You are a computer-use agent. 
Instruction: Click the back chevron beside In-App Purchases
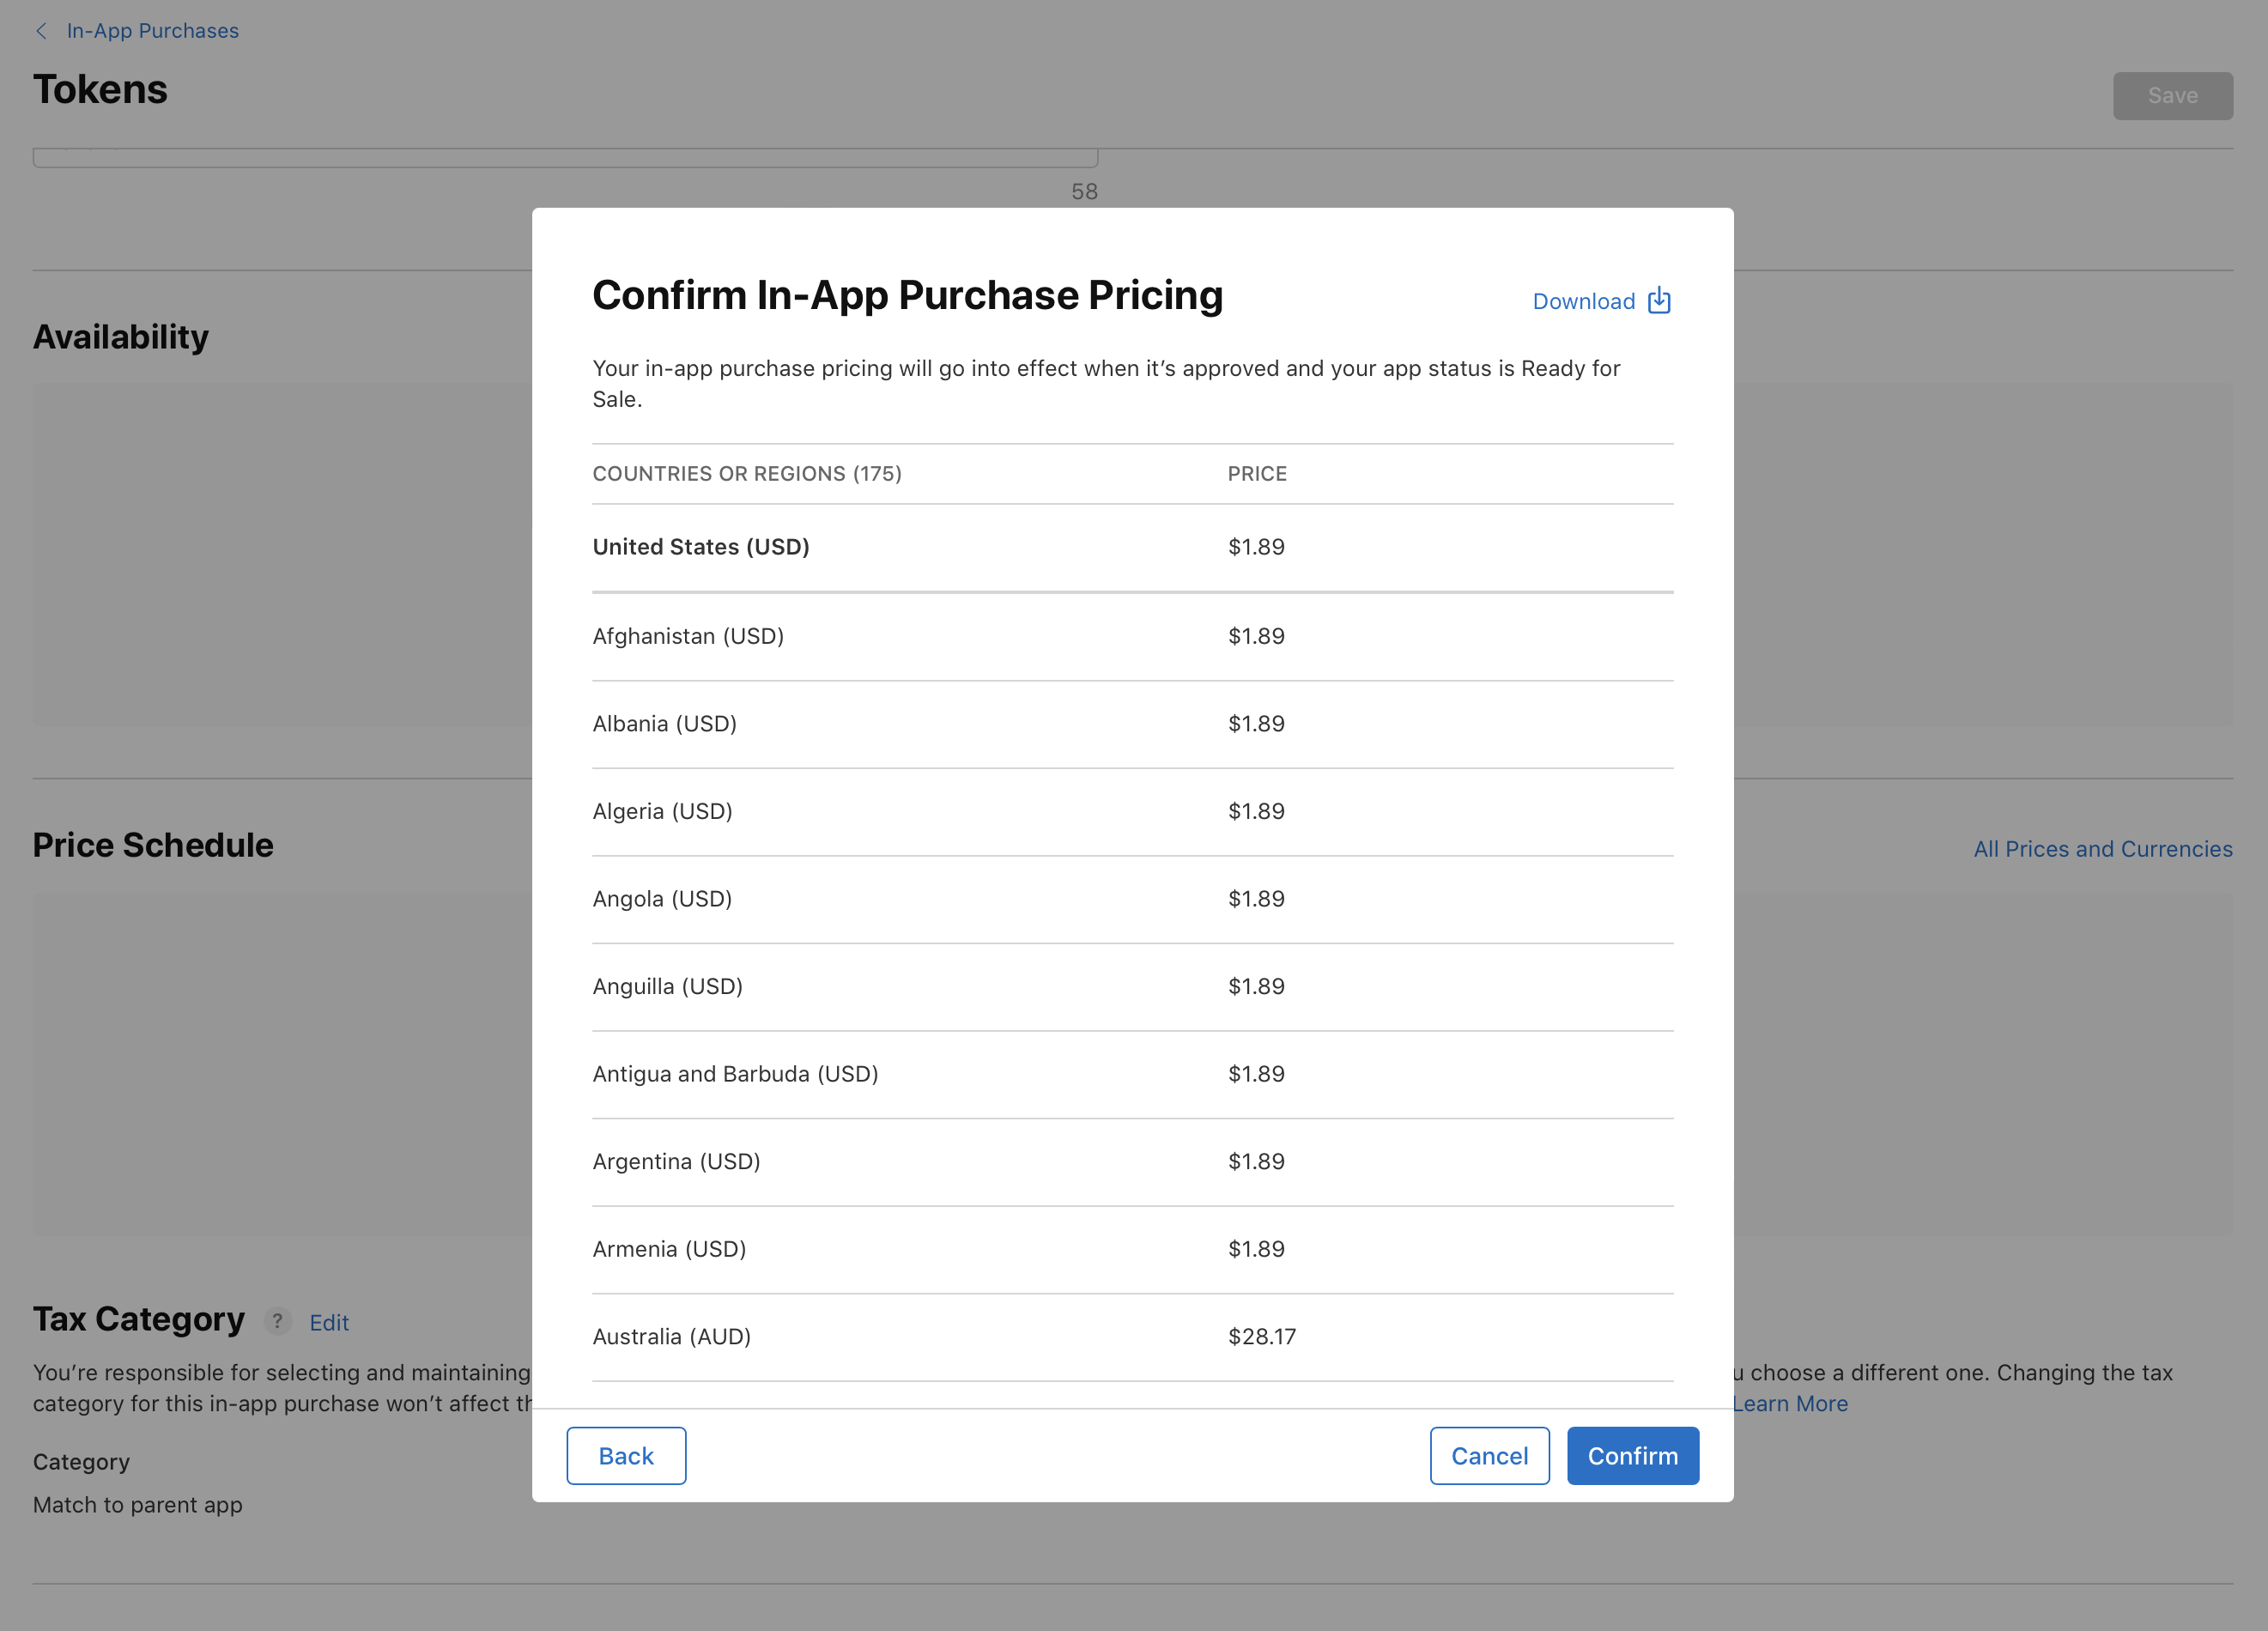41,31
